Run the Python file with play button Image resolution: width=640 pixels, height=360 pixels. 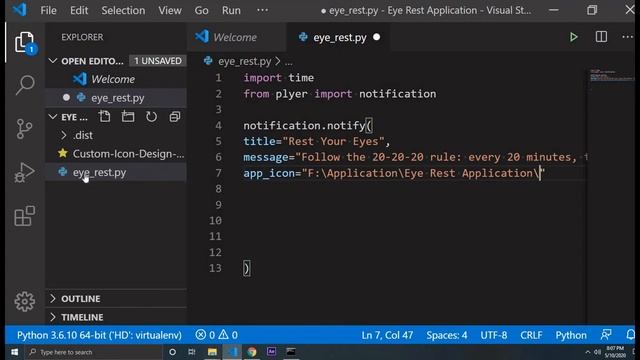tap(573, 37)
